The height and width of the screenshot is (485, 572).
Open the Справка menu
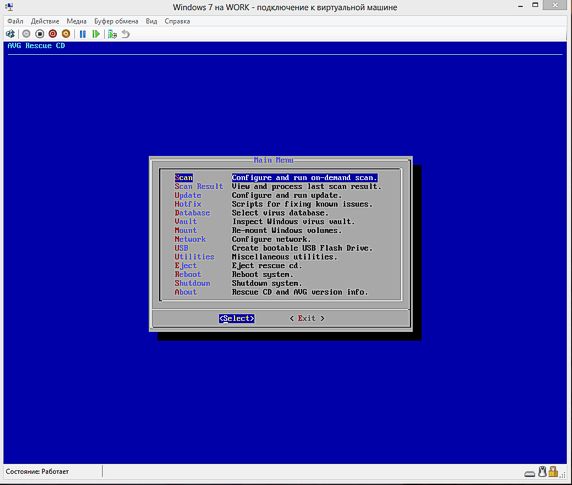pyautogui.click(x=177, y=21)
